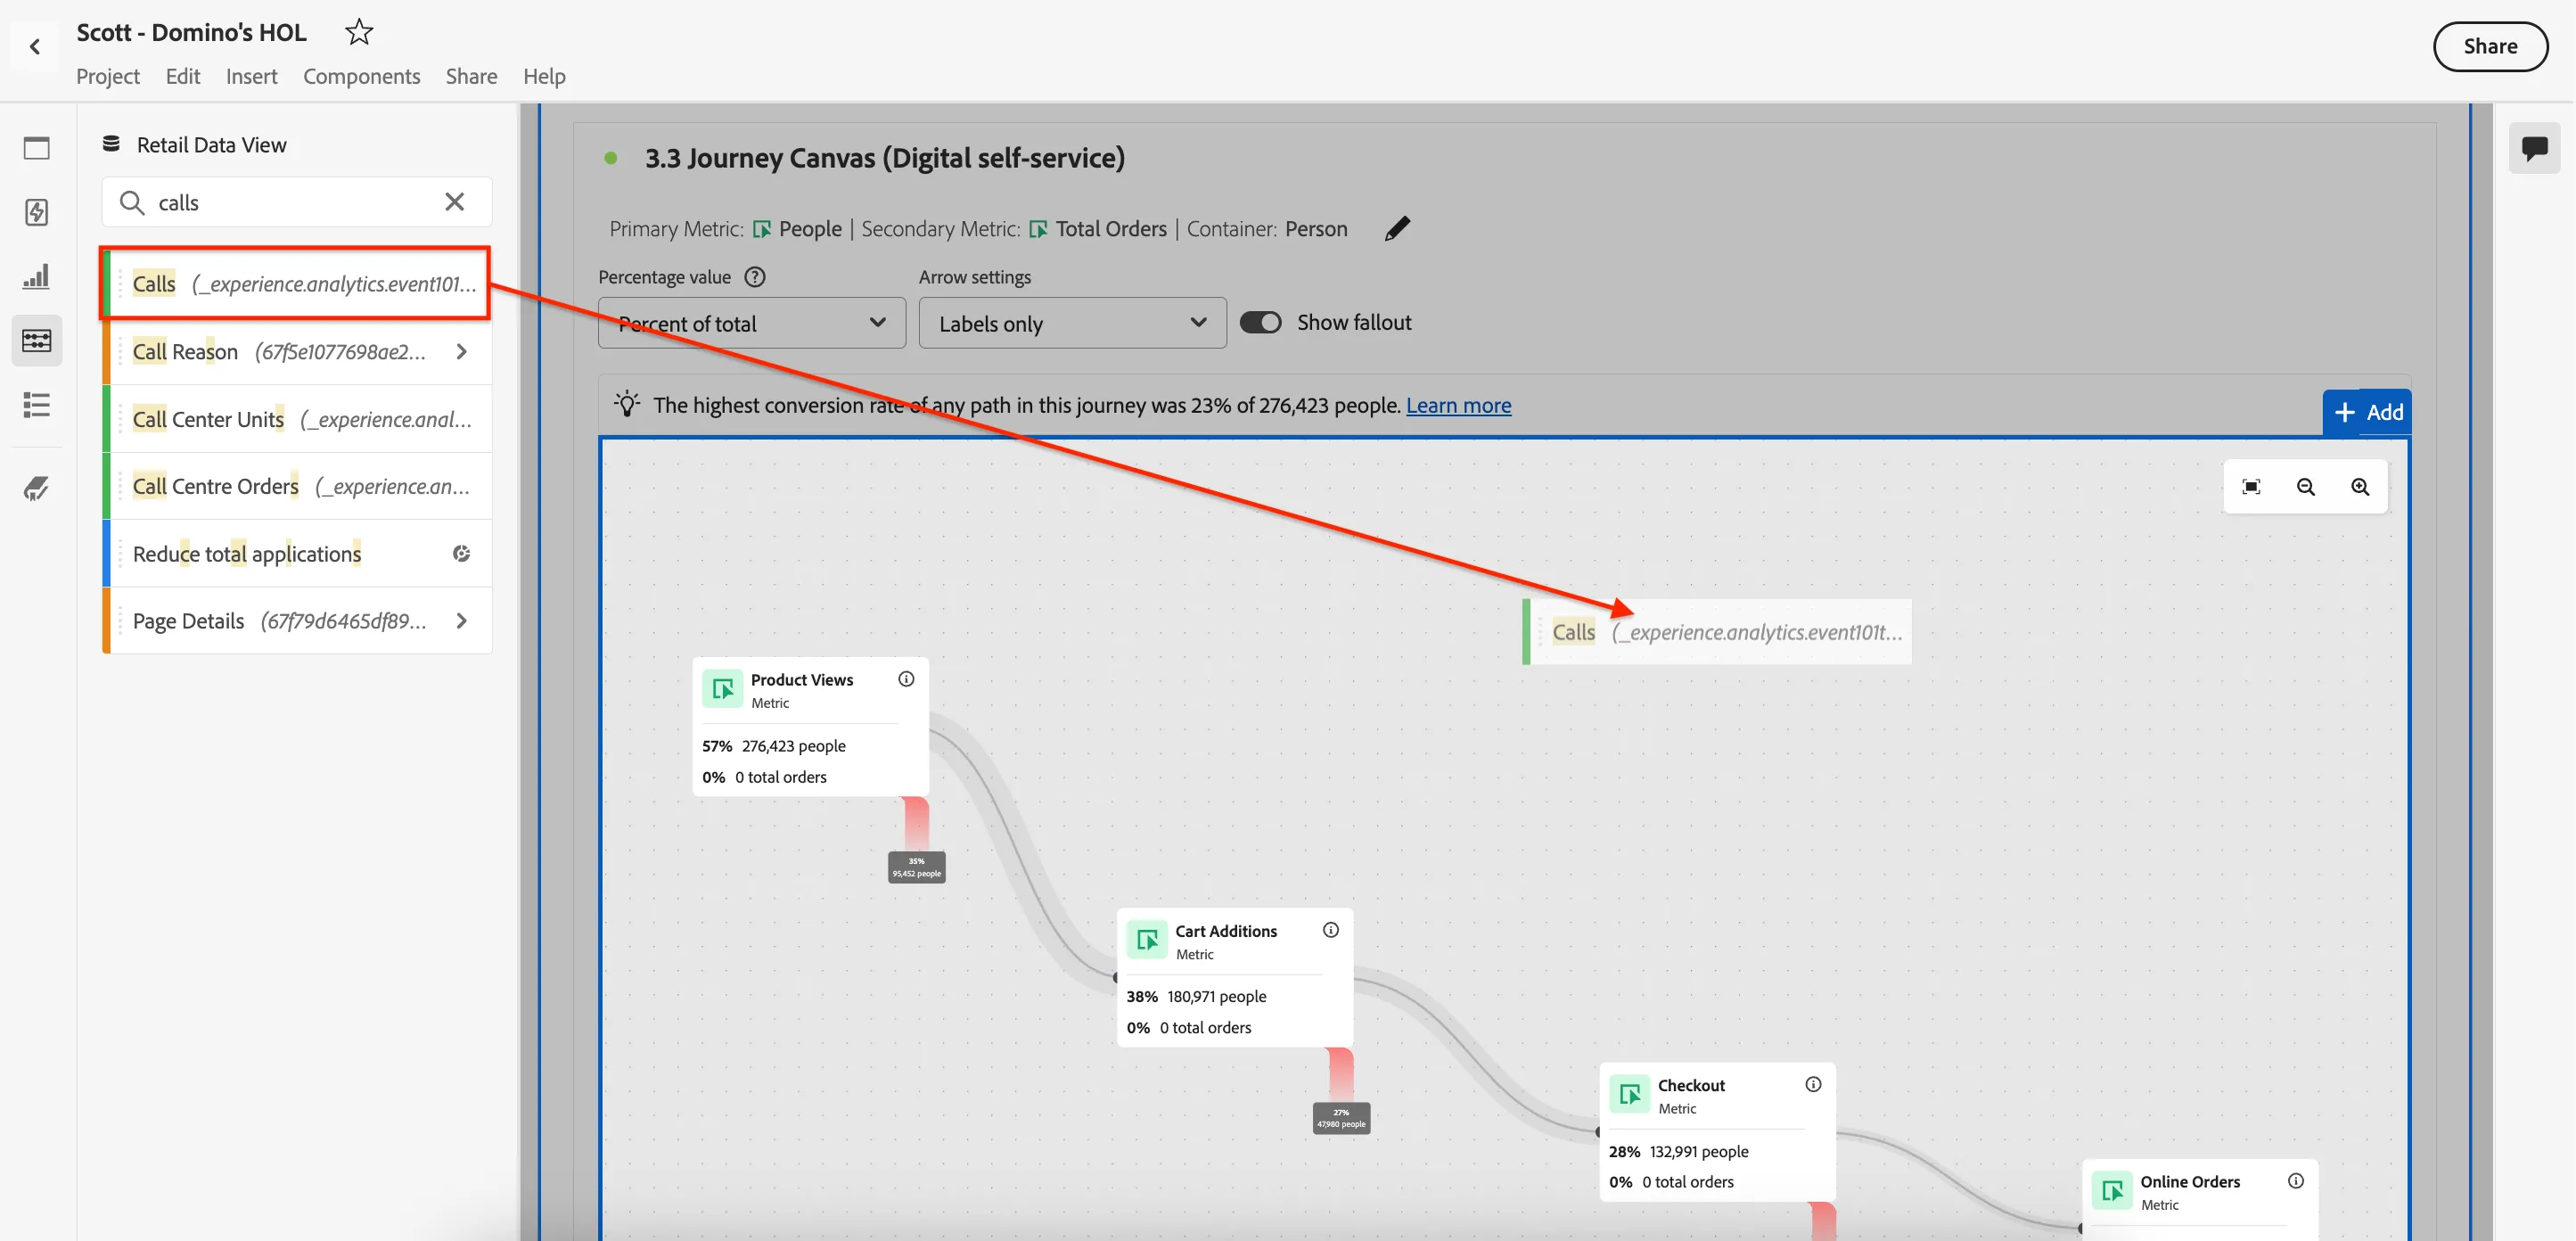The width and height of the screenshot is (2576, 1241).
Task: Open the Help menu
Action: tap(544, 76)
